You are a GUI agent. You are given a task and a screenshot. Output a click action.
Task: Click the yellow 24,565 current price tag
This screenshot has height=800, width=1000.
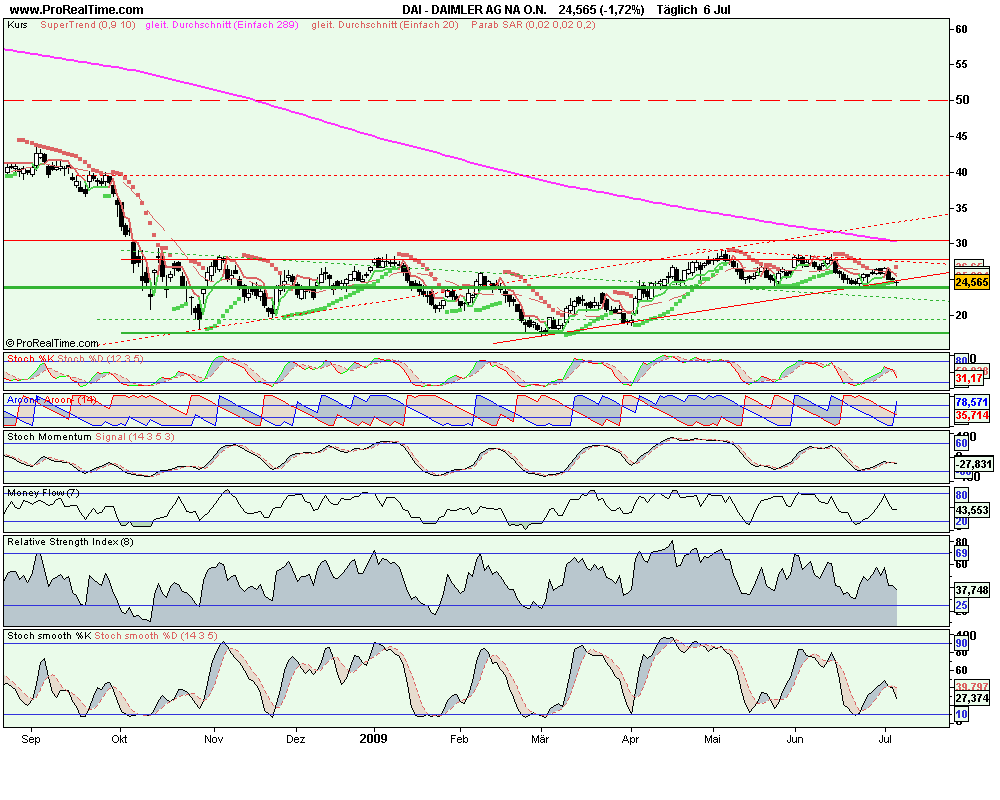coord(972,282)
